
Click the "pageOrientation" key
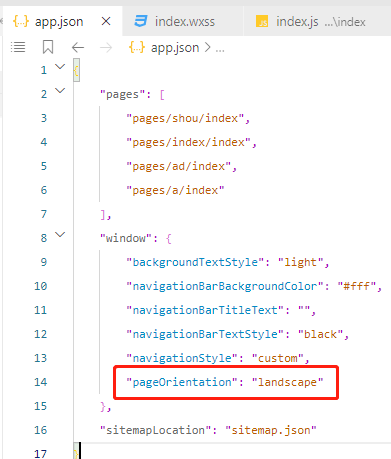pos(182,382)
